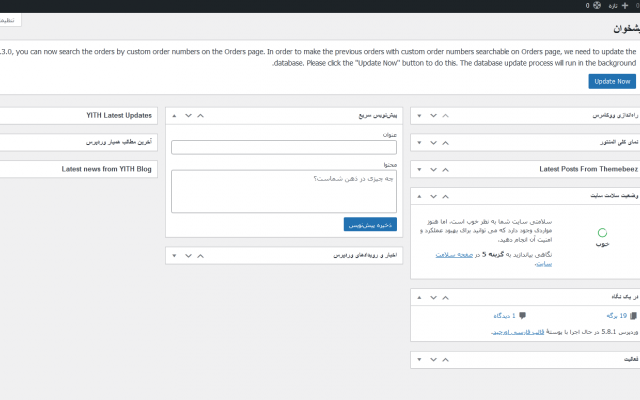Move فعالیت widget down
Image resolution: width=640 pixels, height=400 pixels.
click(x=433, y=360)
